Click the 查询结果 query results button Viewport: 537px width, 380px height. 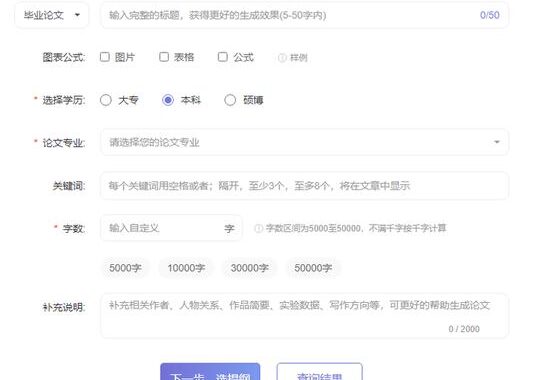320,372
